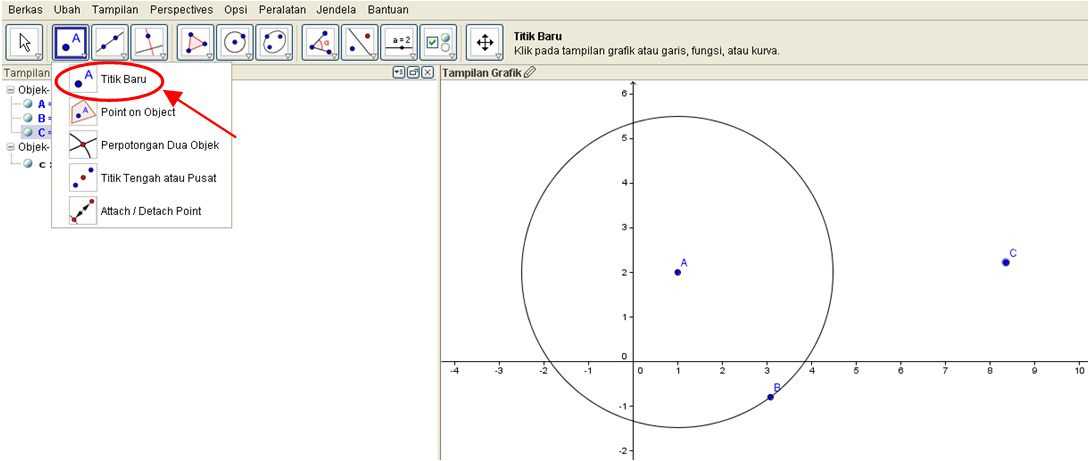
Task: Collapse the second Objek- tree group
Action: click(x=10, y=147)
